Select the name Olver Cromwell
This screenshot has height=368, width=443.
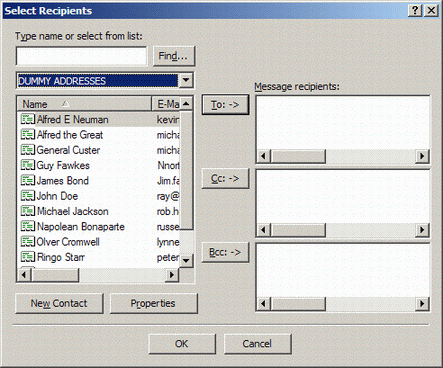point(68,242)
